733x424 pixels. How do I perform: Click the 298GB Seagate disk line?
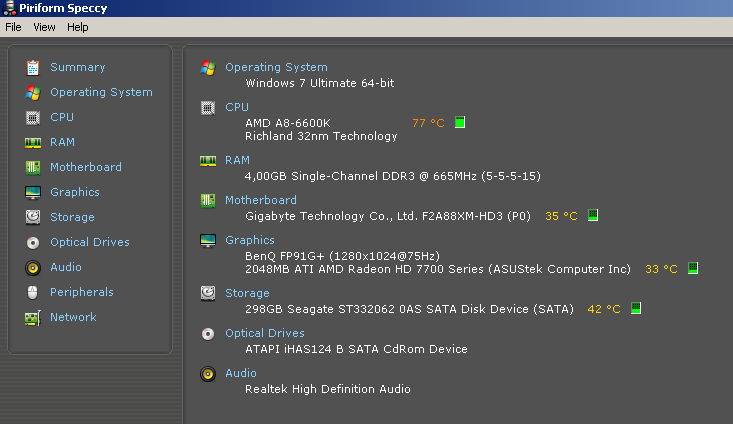pyautogui.click(x=410, y=309)
